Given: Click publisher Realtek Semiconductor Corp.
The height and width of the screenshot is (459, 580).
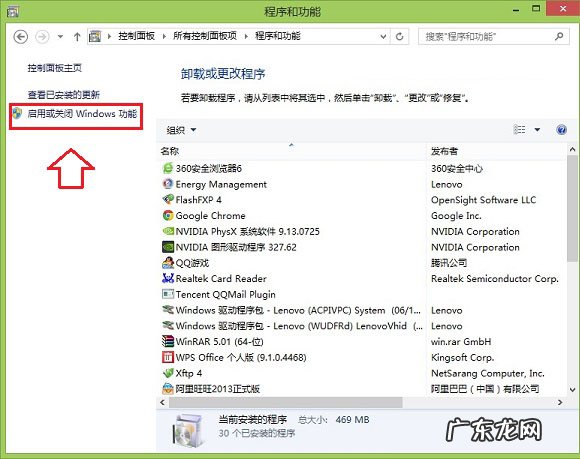Looking at the screenshot, I should click(495, 279).
